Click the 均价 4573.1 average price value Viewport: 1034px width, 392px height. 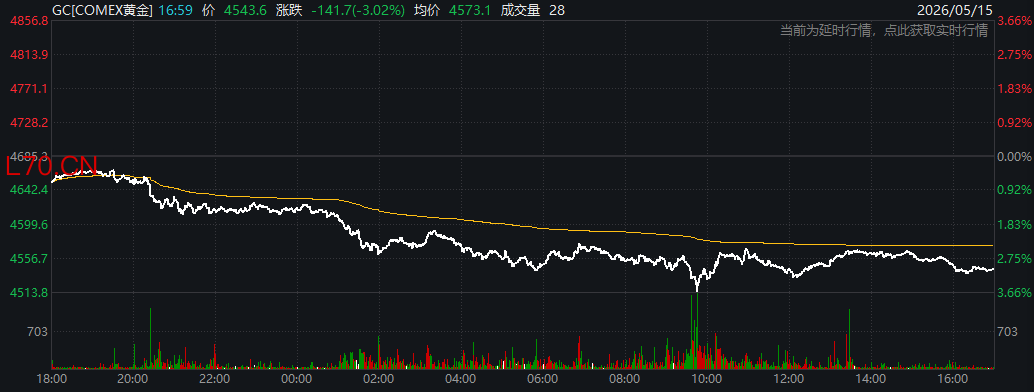tap(471, 10)
